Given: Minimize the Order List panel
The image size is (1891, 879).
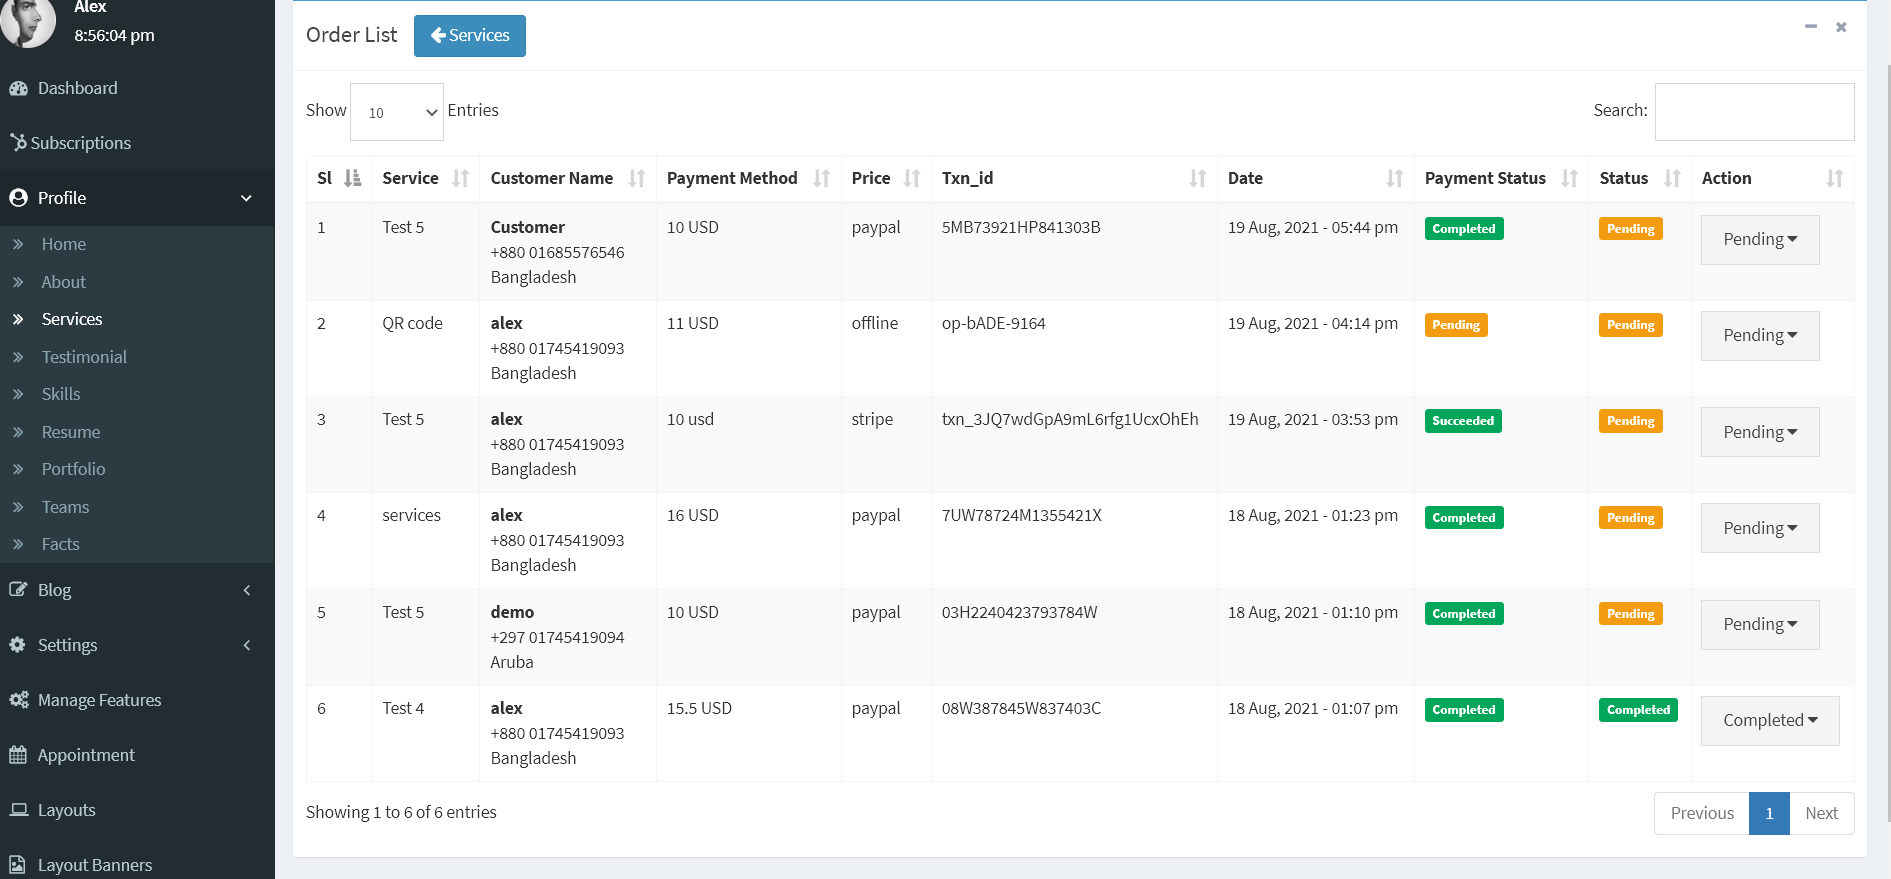Looking at the screenshot, I should [x=1810, y=27].
